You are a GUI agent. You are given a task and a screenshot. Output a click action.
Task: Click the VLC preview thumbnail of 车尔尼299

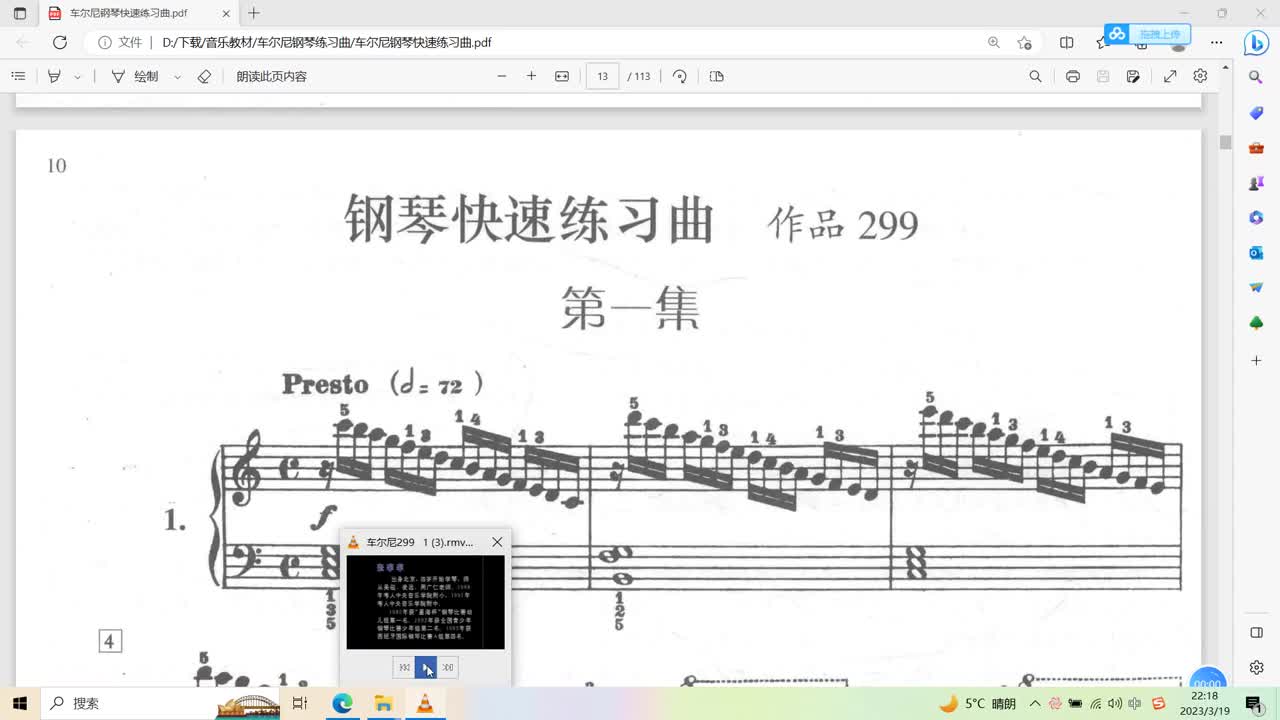(x=426, y=603)
